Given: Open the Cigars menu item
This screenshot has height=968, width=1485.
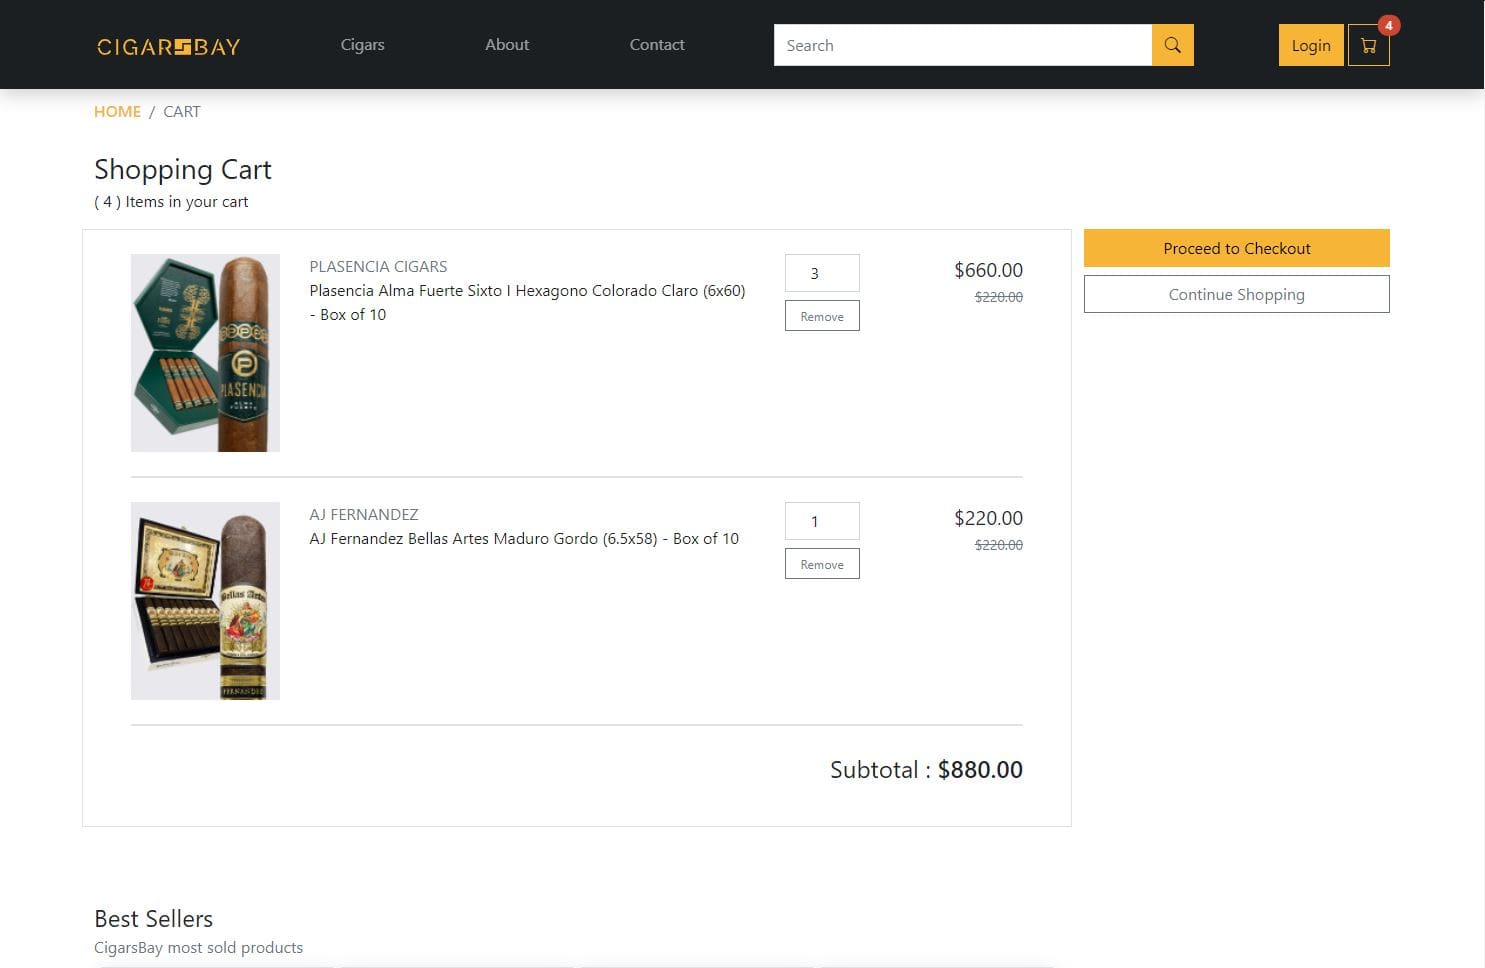Looking at the screenshot, I should tap(362, 45).
